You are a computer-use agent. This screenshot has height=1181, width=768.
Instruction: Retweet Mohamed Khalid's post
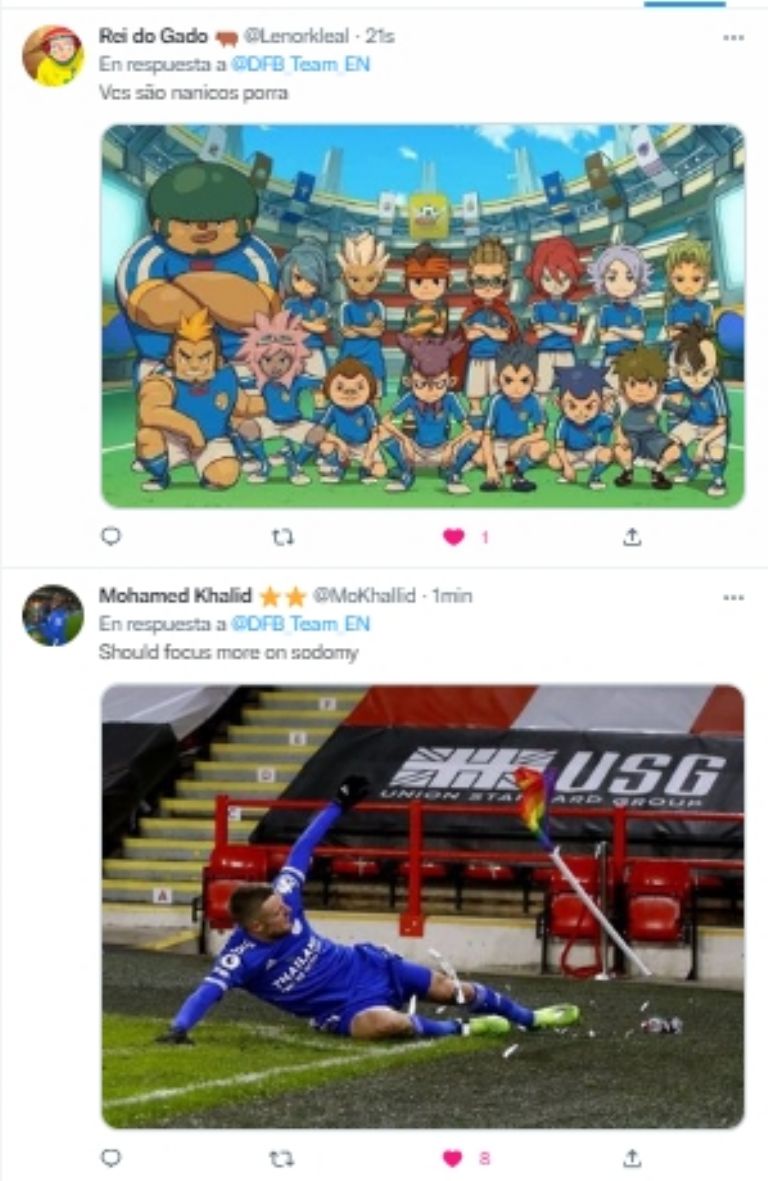[x=282, y=1158]
